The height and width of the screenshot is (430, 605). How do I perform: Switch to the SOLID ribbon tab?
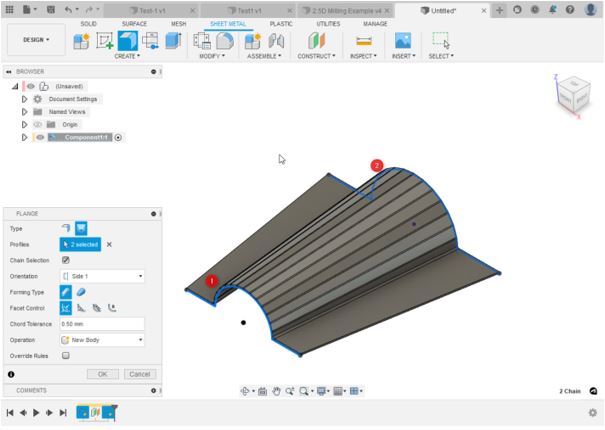coord(88,24)
